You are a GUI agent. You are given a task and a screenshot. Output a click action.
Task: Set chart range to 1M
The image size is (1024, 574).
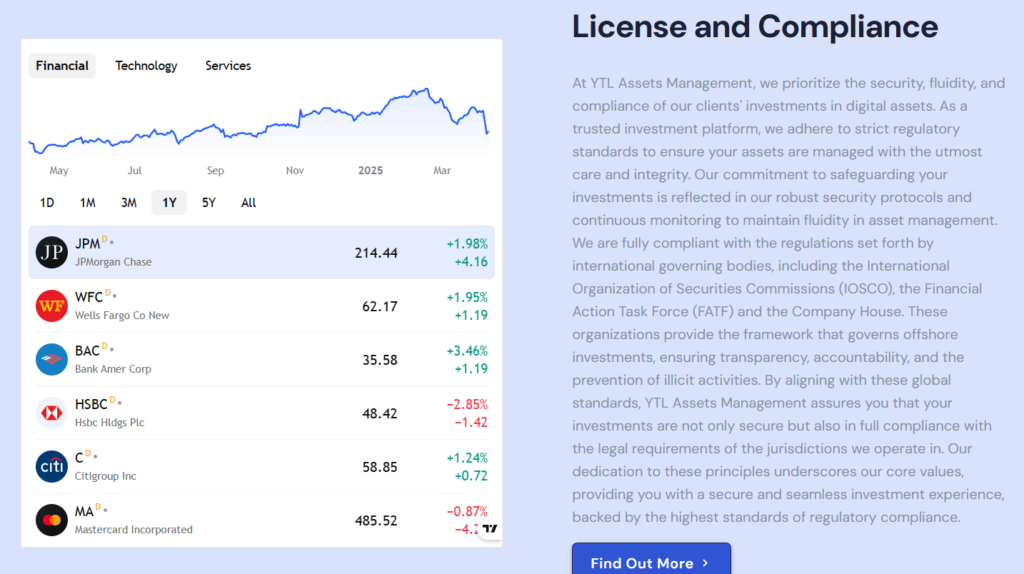pyautogui.click(x=88, y=203)
